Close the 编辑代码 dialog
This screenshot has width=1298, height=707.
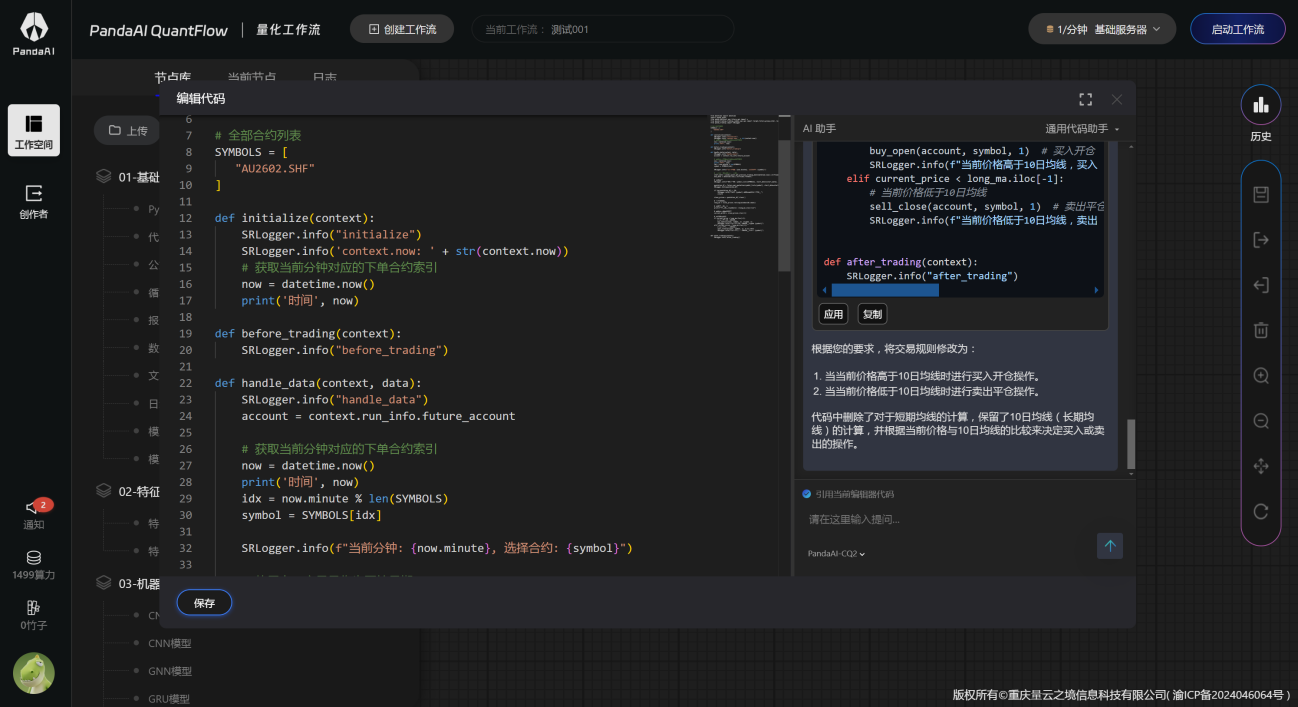(x=1117, y=99)
